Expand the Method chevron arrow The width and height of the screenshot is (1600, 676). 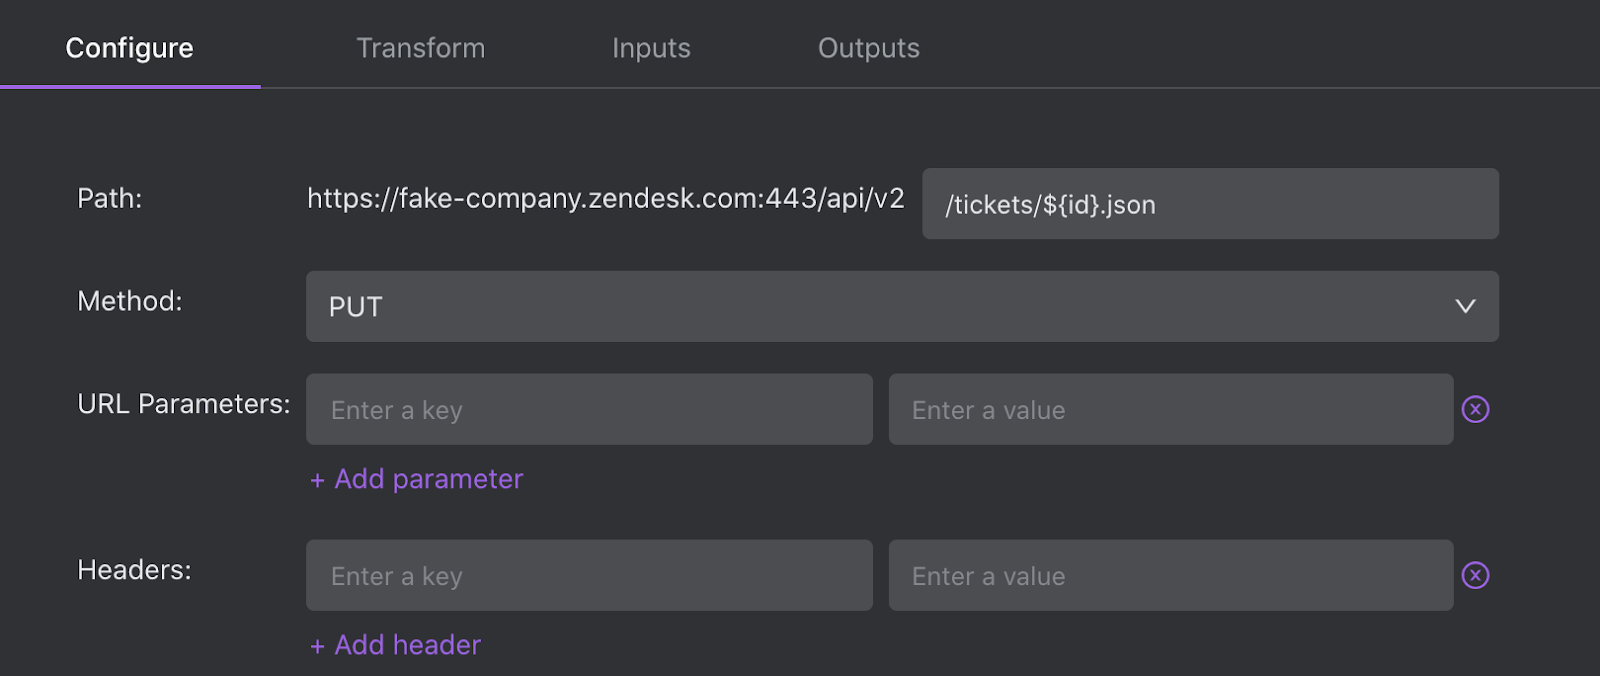[x=1465, y=306]
